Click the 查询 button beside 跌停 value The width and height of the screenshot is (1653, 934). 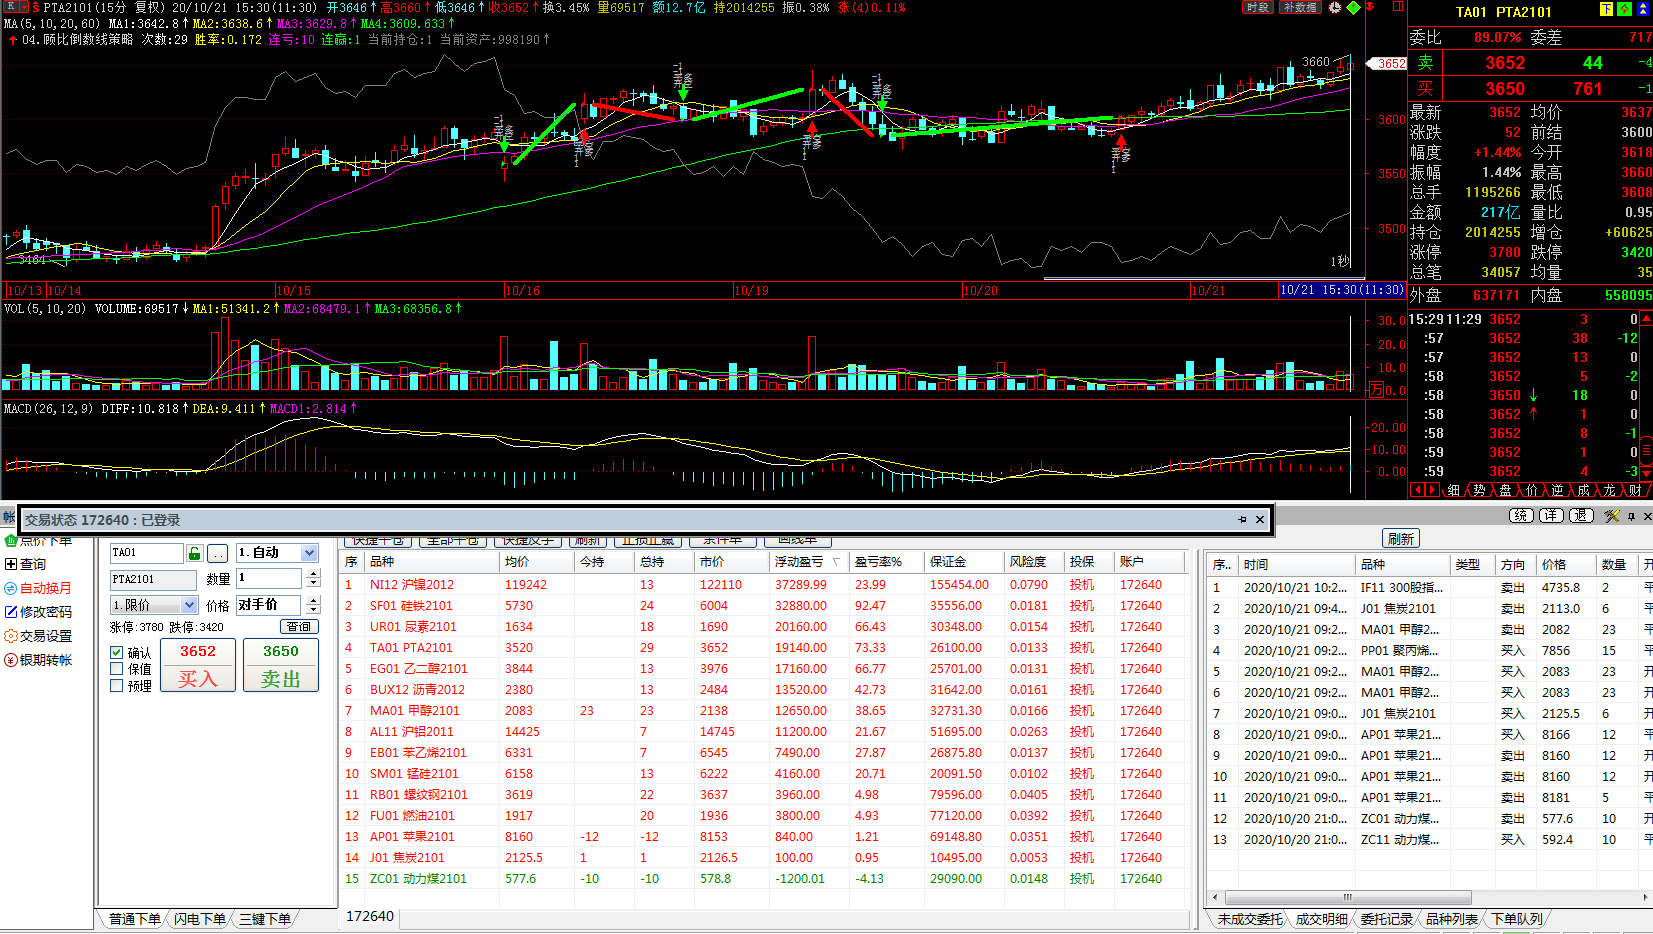pos(298,627)
